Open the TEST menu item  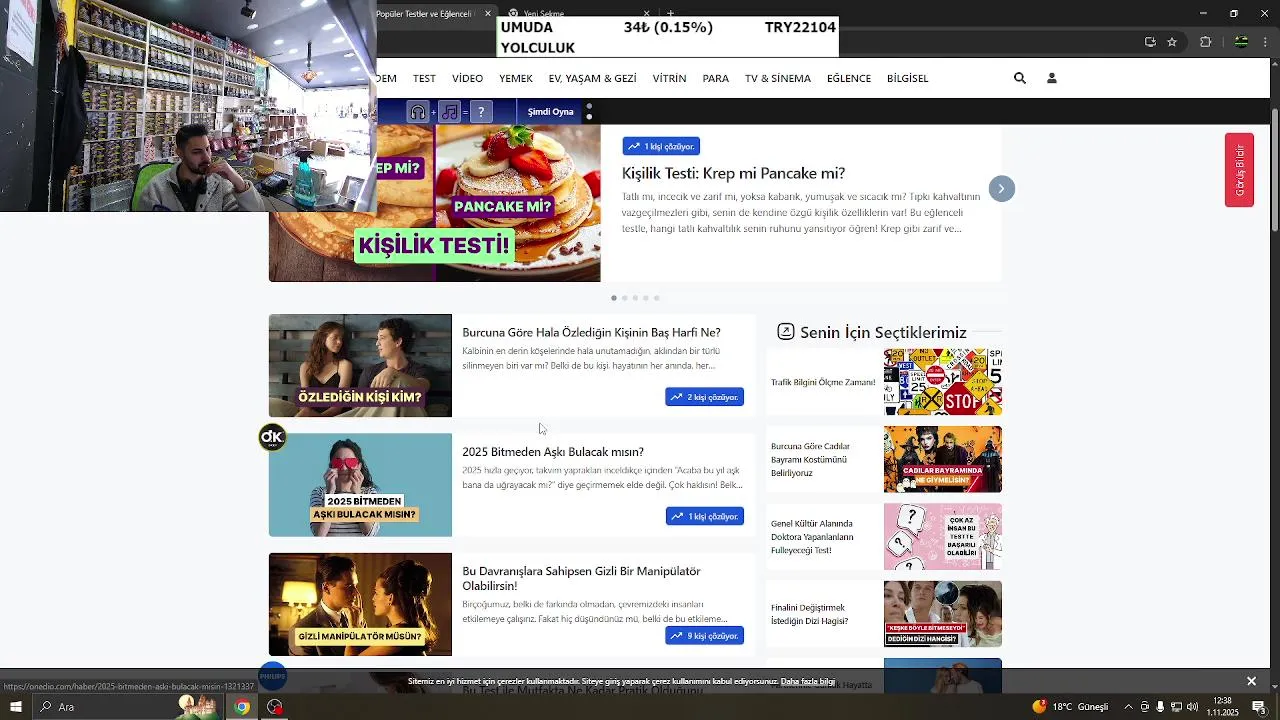(x=424, y=78)
